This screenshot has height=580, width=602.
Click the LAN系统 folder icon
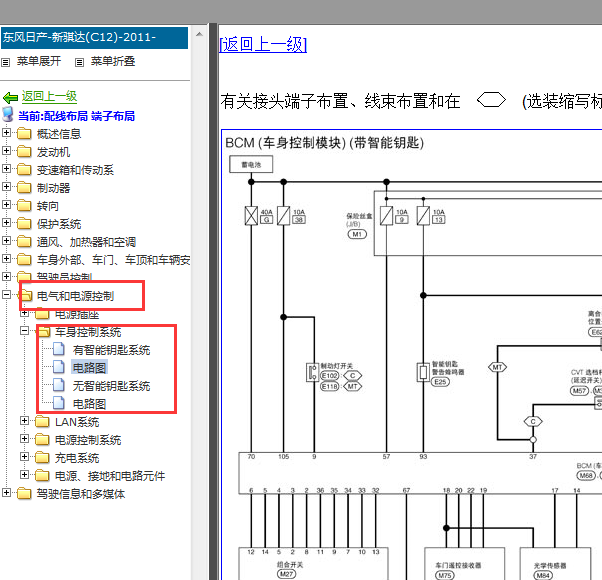pyautogui.click(x=42, y=421)
